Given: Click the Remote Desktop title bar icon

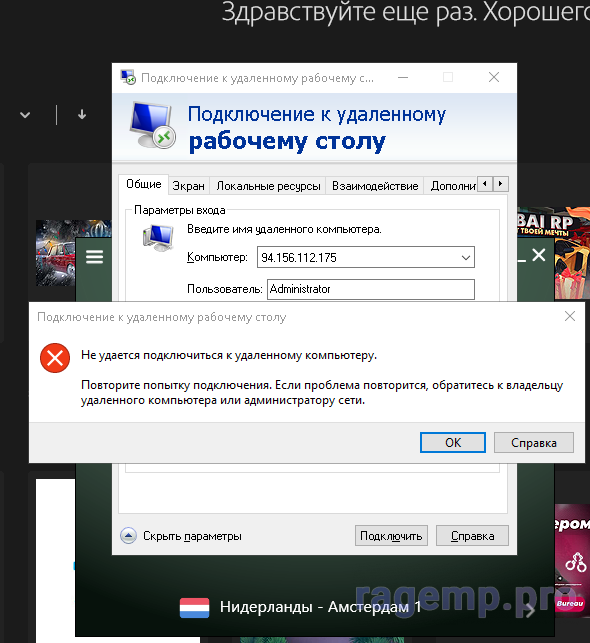Looking at the screenshot, I should click(128, 77).
